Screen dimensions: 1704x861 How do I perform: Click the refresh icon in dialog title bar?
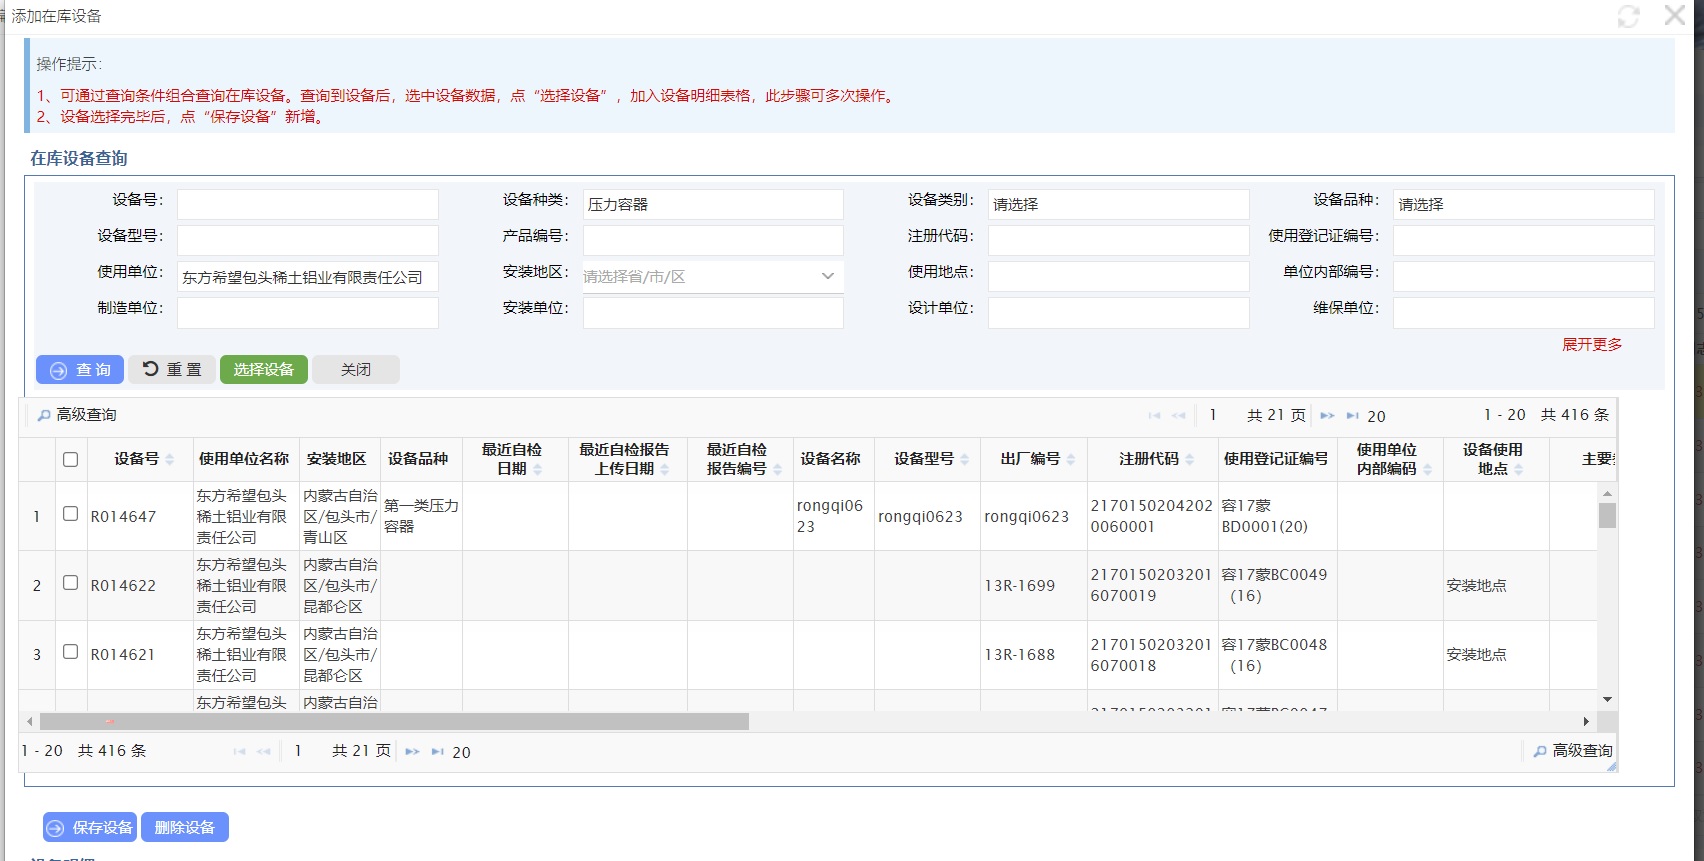pos(1628,16)
